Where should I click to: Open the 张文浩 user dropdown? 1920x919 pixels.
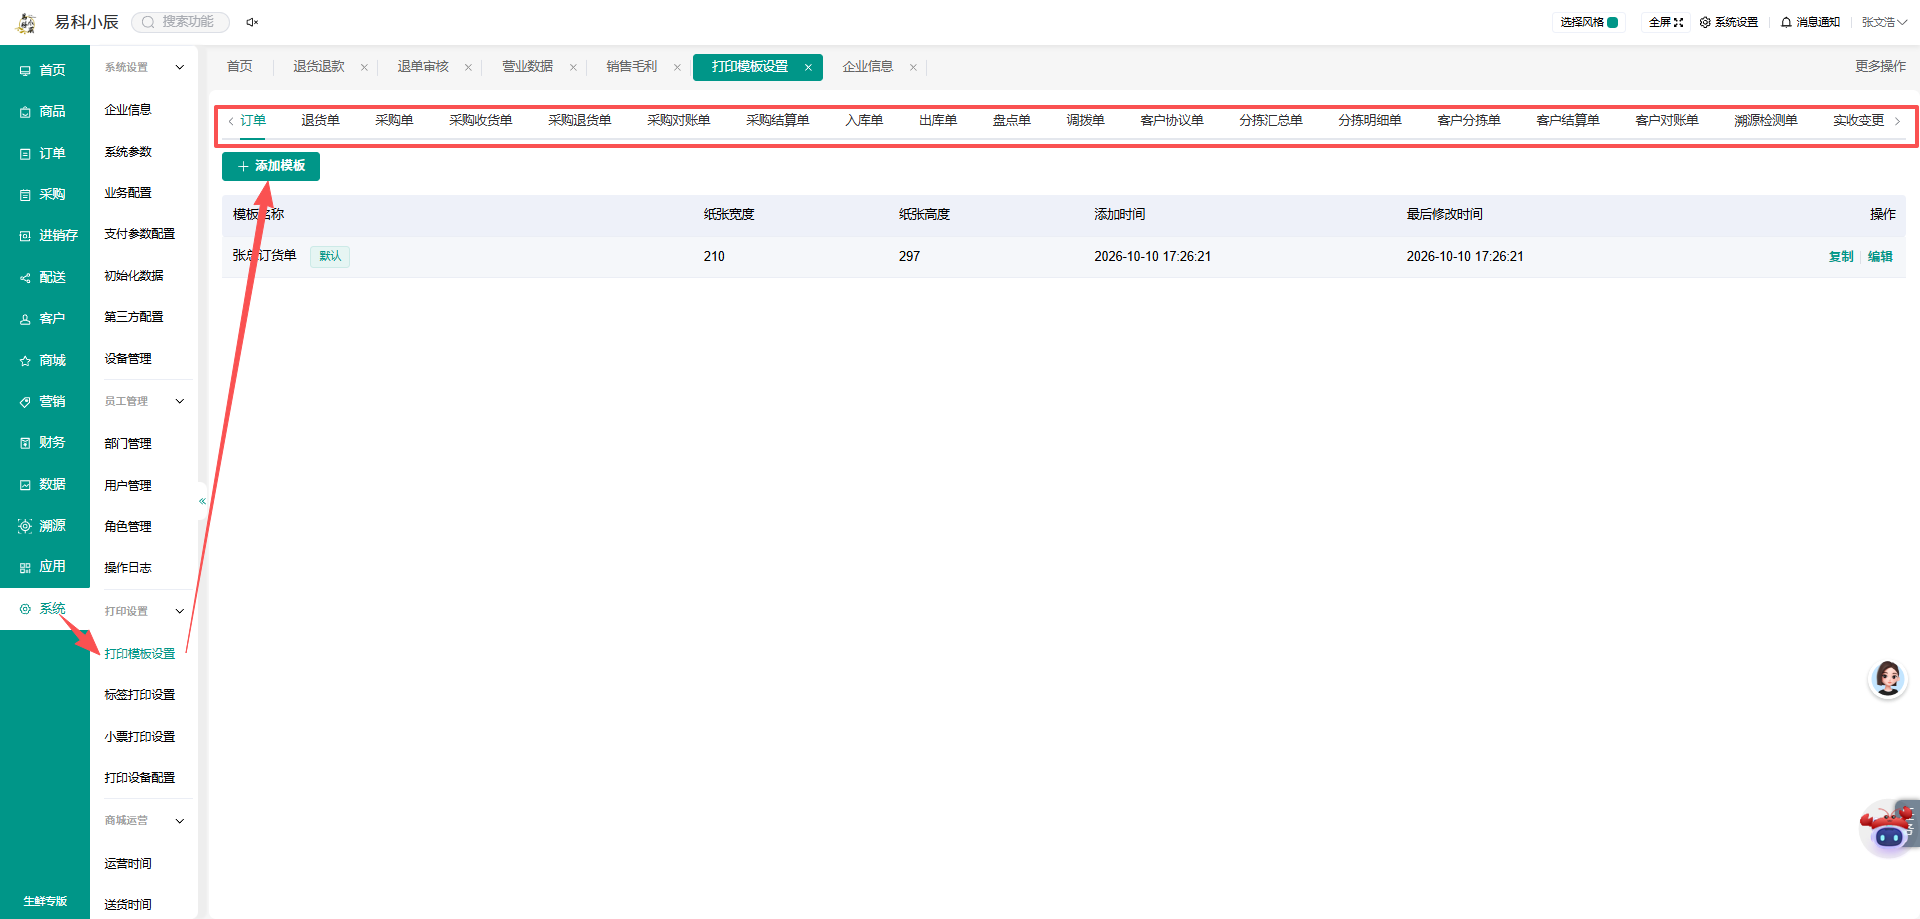click(x=1884, y=22)
